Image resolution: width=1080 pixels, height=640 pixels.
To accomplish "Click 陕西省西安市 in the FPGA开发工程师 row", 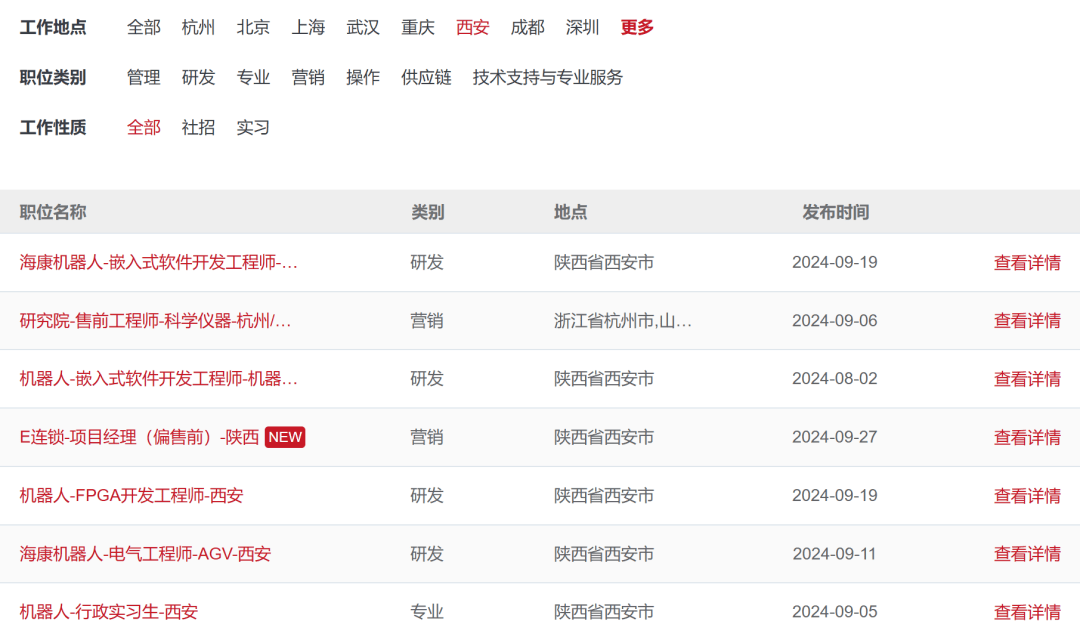I will tap(604, 495).
